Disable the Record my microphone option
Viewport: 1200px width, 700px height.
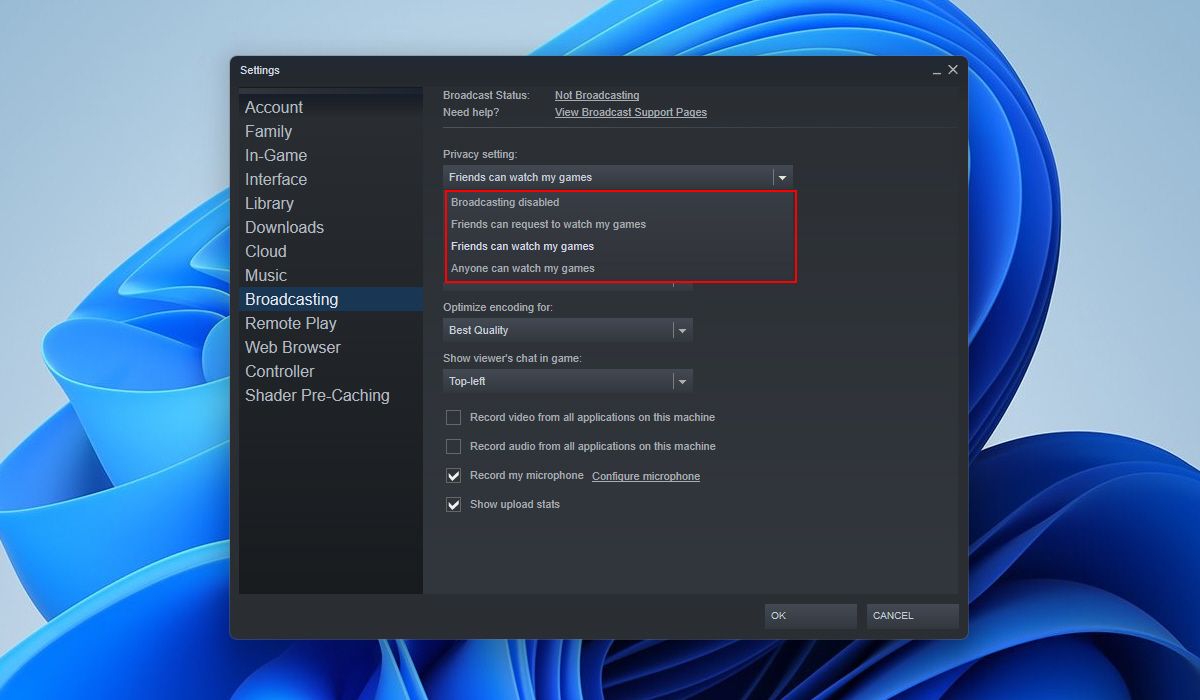453,475
